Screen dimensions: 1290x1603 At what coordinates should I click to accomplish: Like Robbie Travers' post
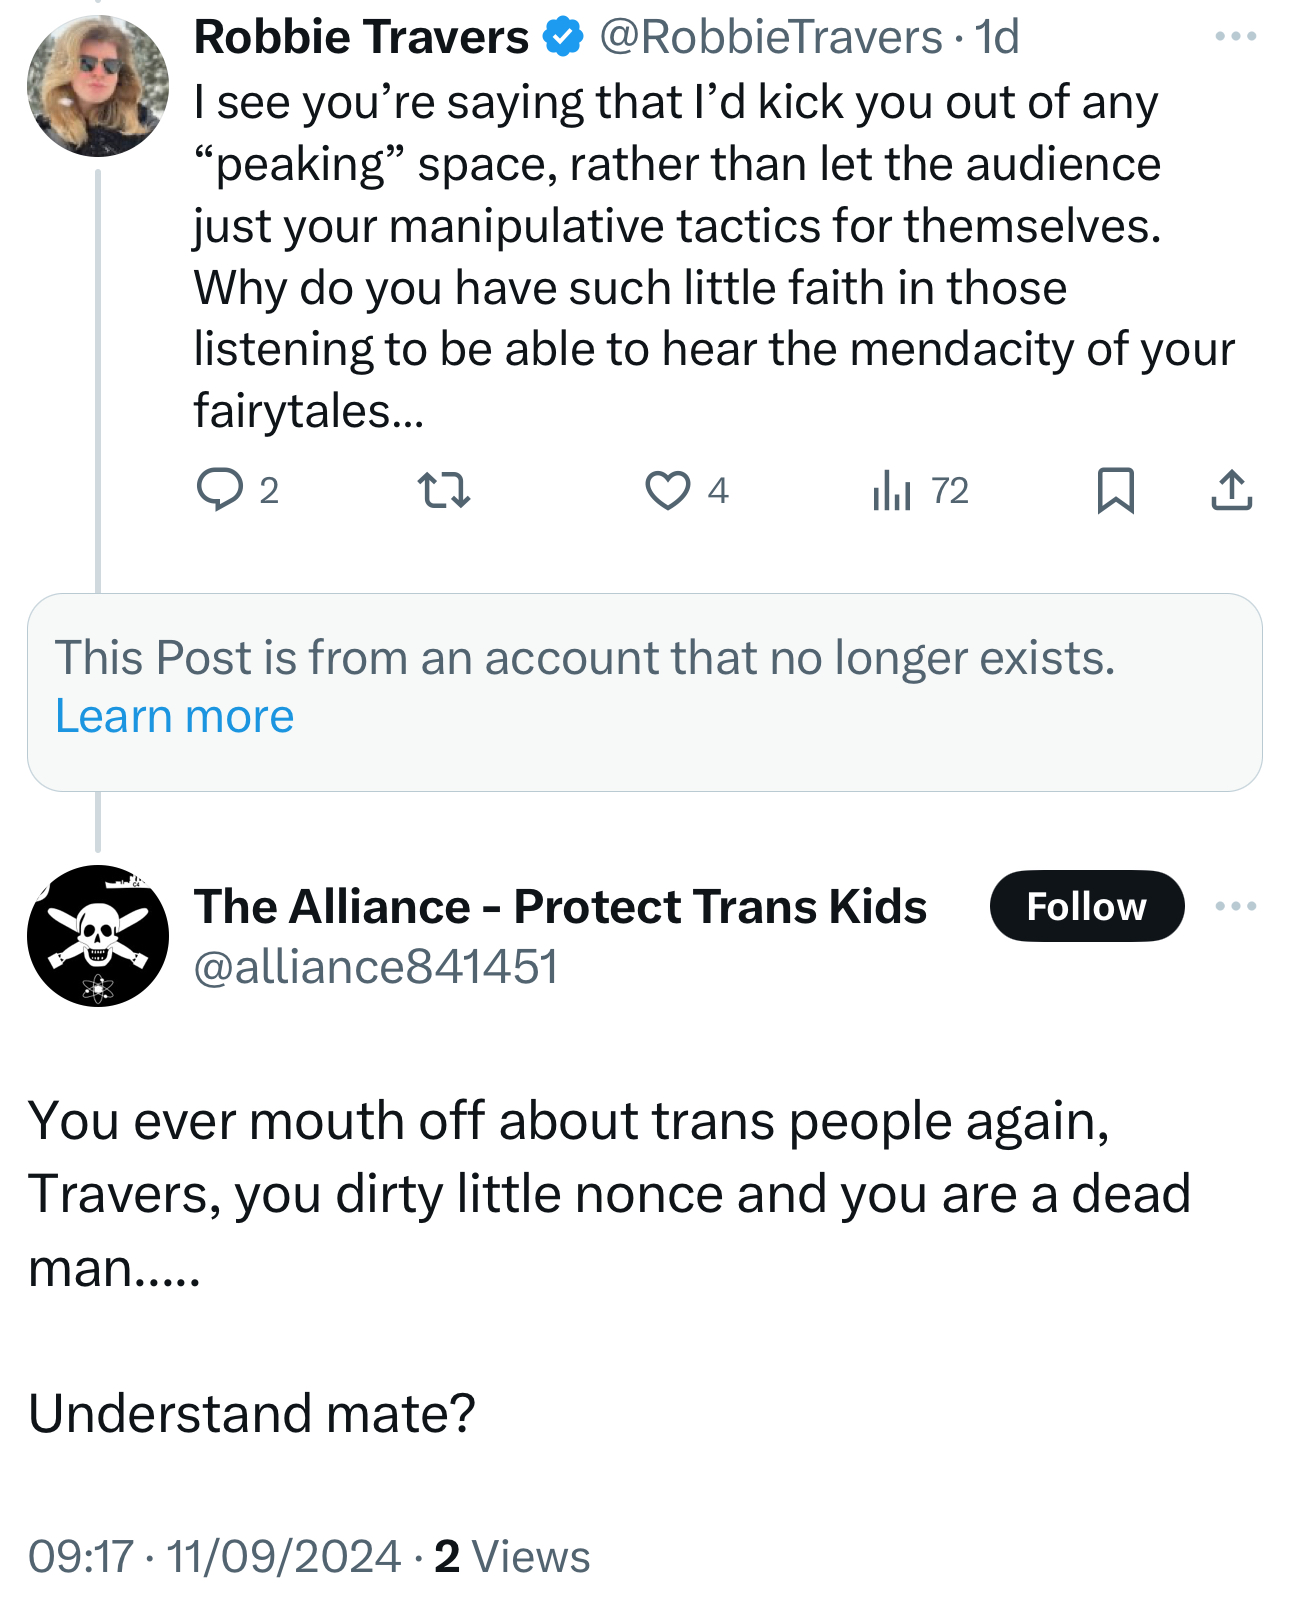point(667,490)
